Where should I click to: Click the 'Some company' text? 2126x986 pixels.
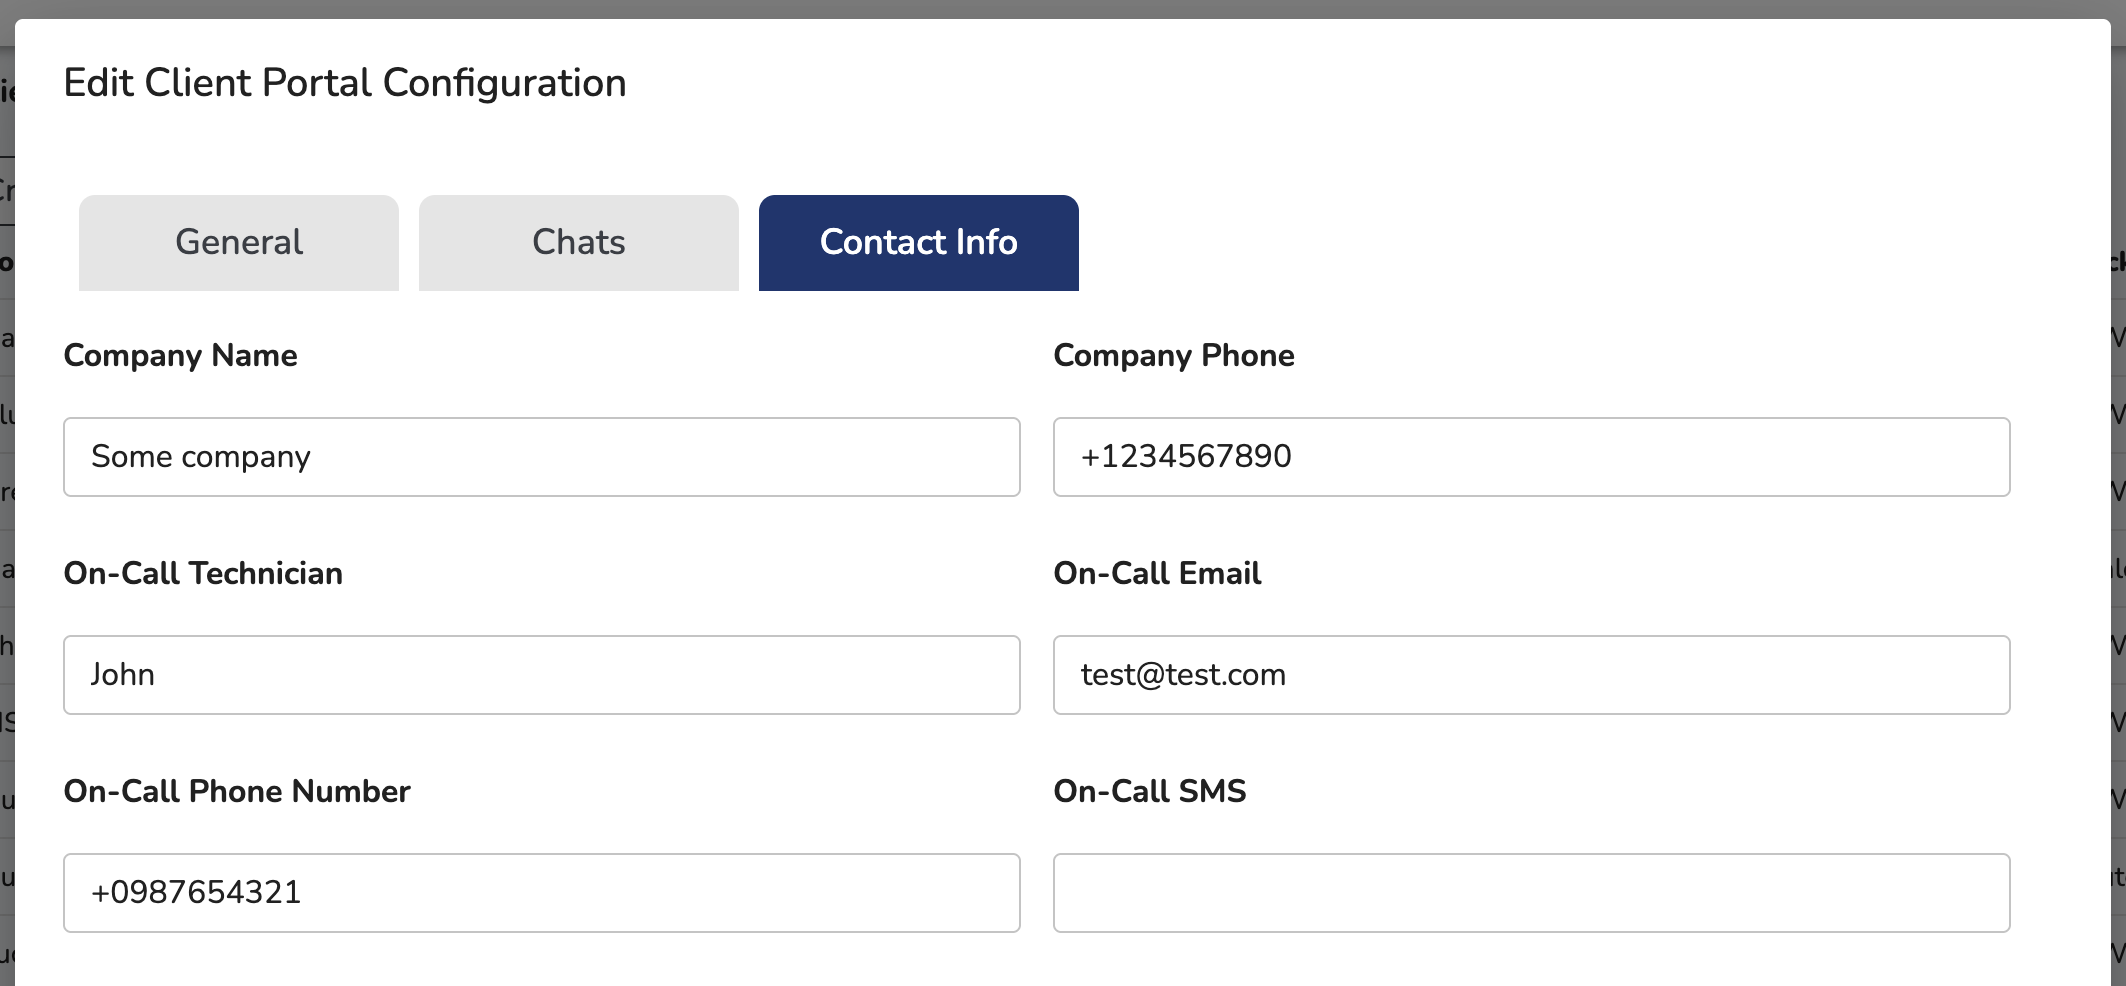pyautogui.click(x=201, y=457)
